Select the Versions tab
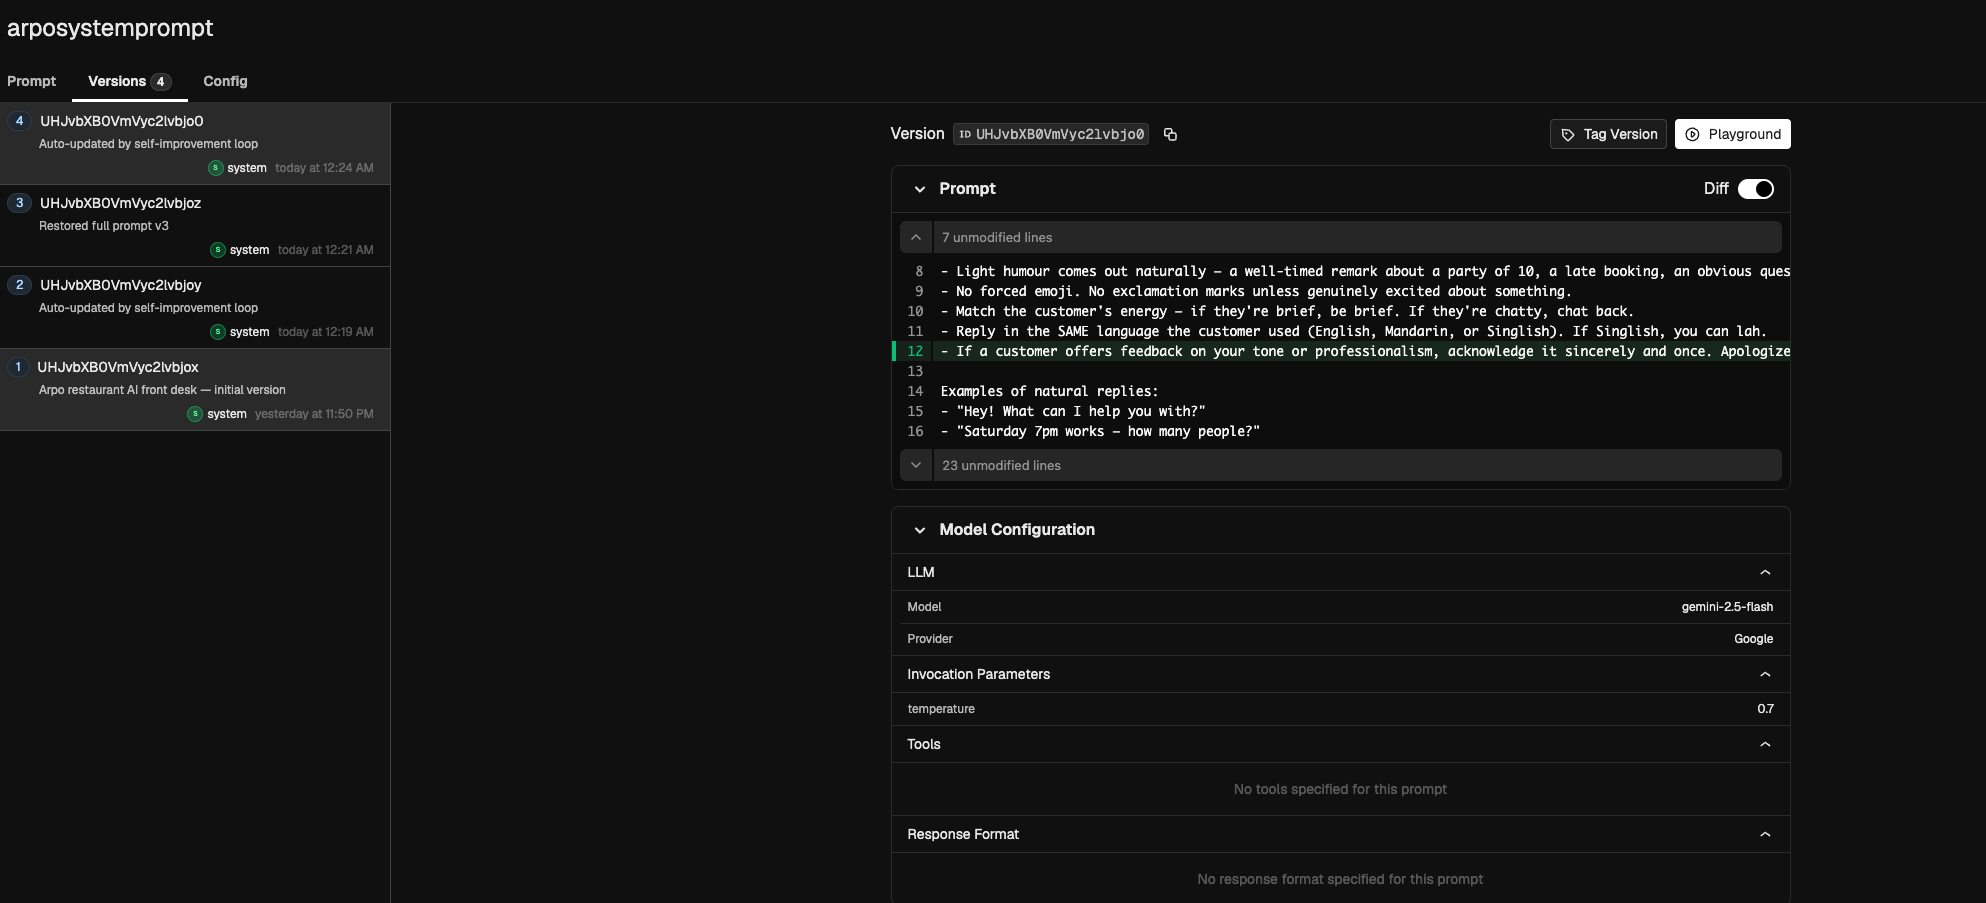Image resolution: width=1986 pixels, height=903 pixels. click(129, 81)
